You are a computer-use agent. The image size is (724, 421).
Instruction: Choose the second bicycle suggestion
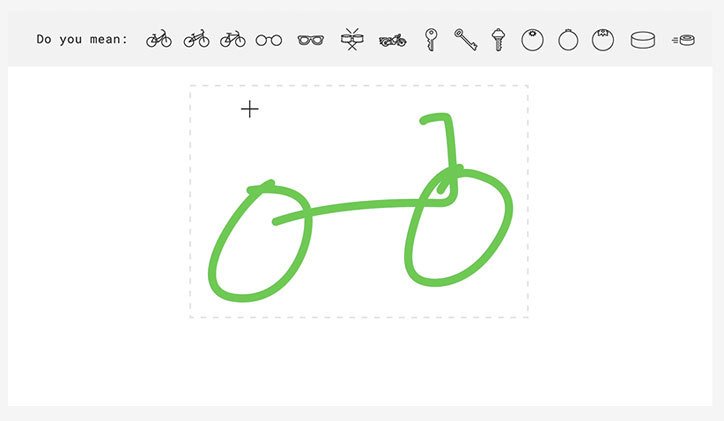click(x=196, y=39)
